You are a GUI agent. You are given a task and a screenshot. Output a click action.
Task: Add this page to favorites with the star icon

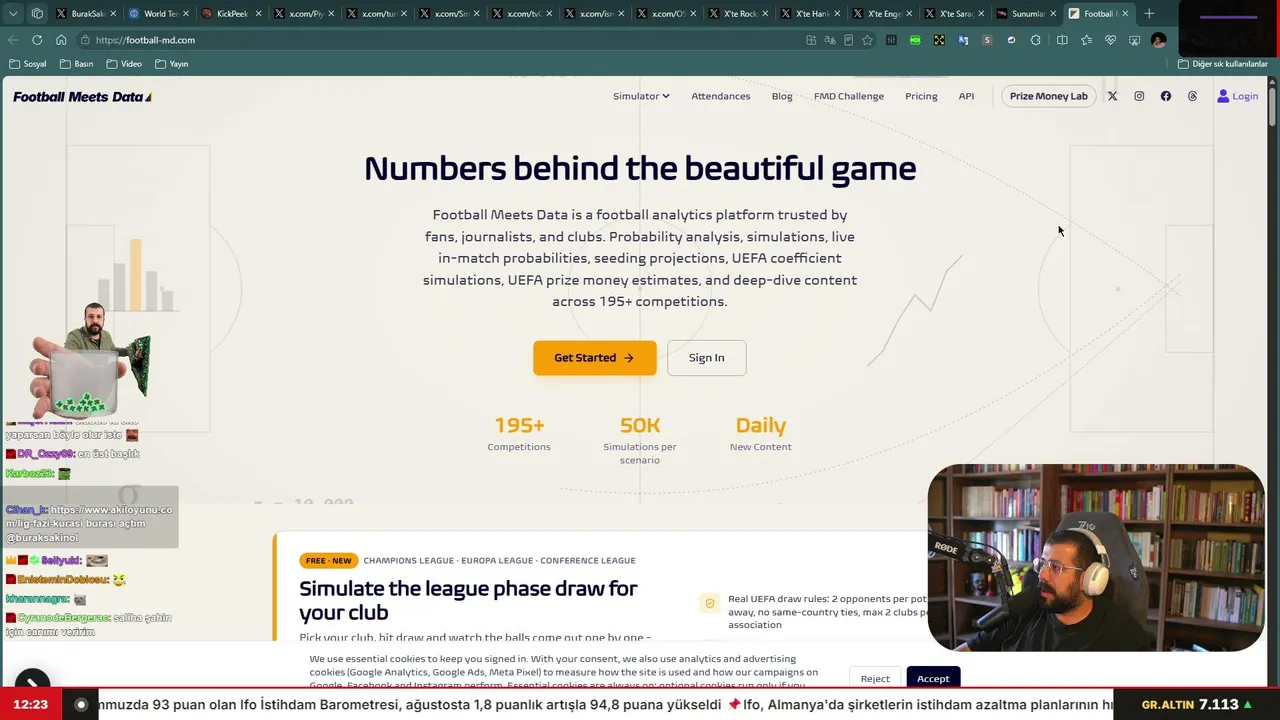click(867, 40)
